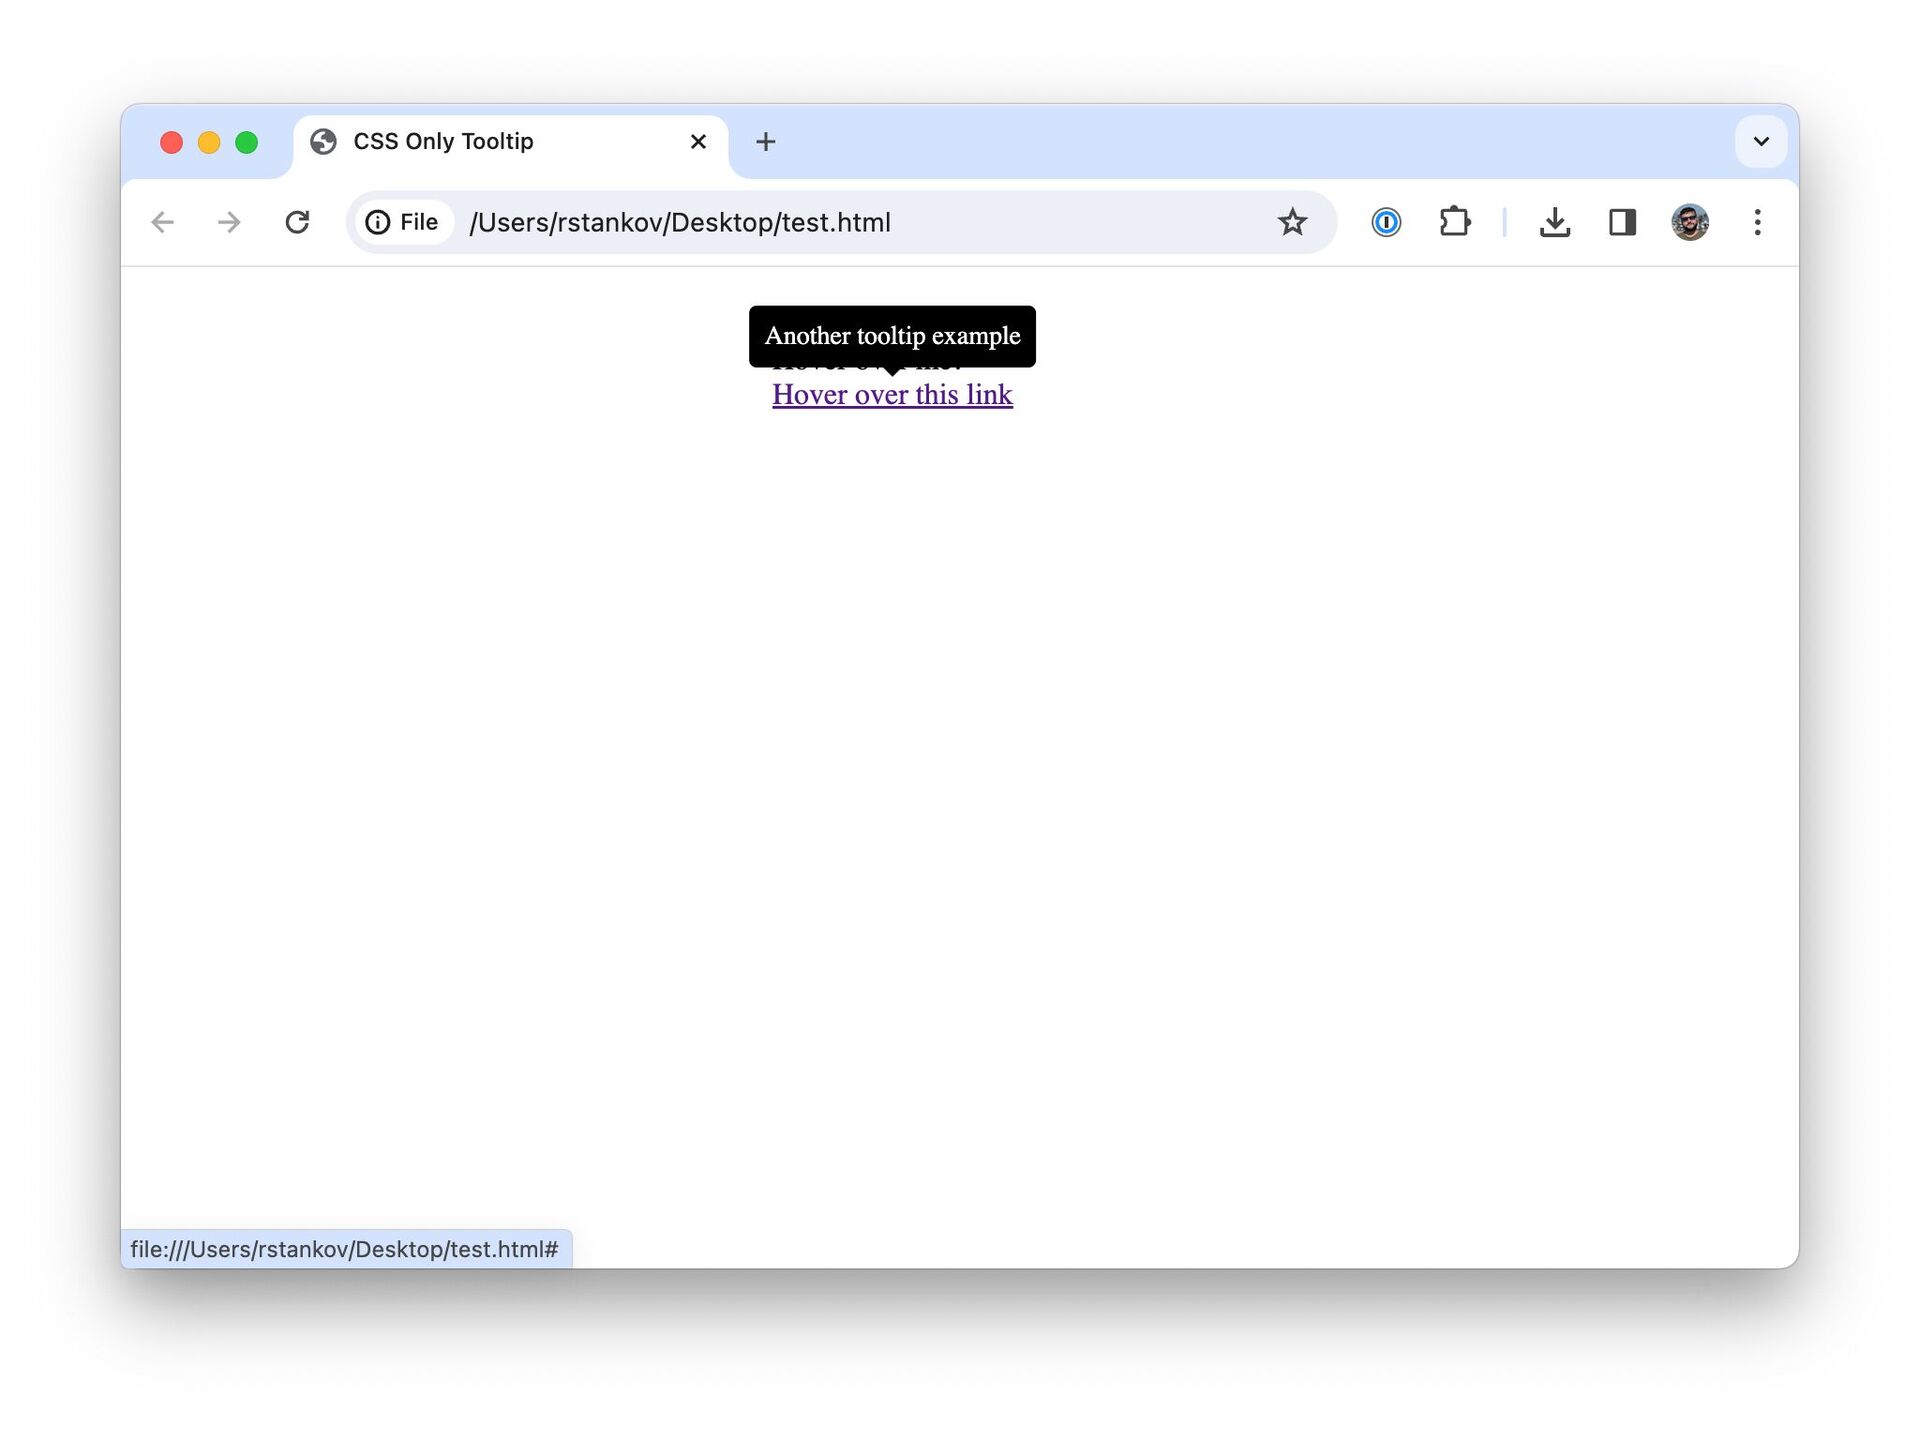Image resolution: width=1920 pixels, height=1440 pixels.
Task: Open the Extensions puzzle icon
Action: click(x=1455, y=222)
